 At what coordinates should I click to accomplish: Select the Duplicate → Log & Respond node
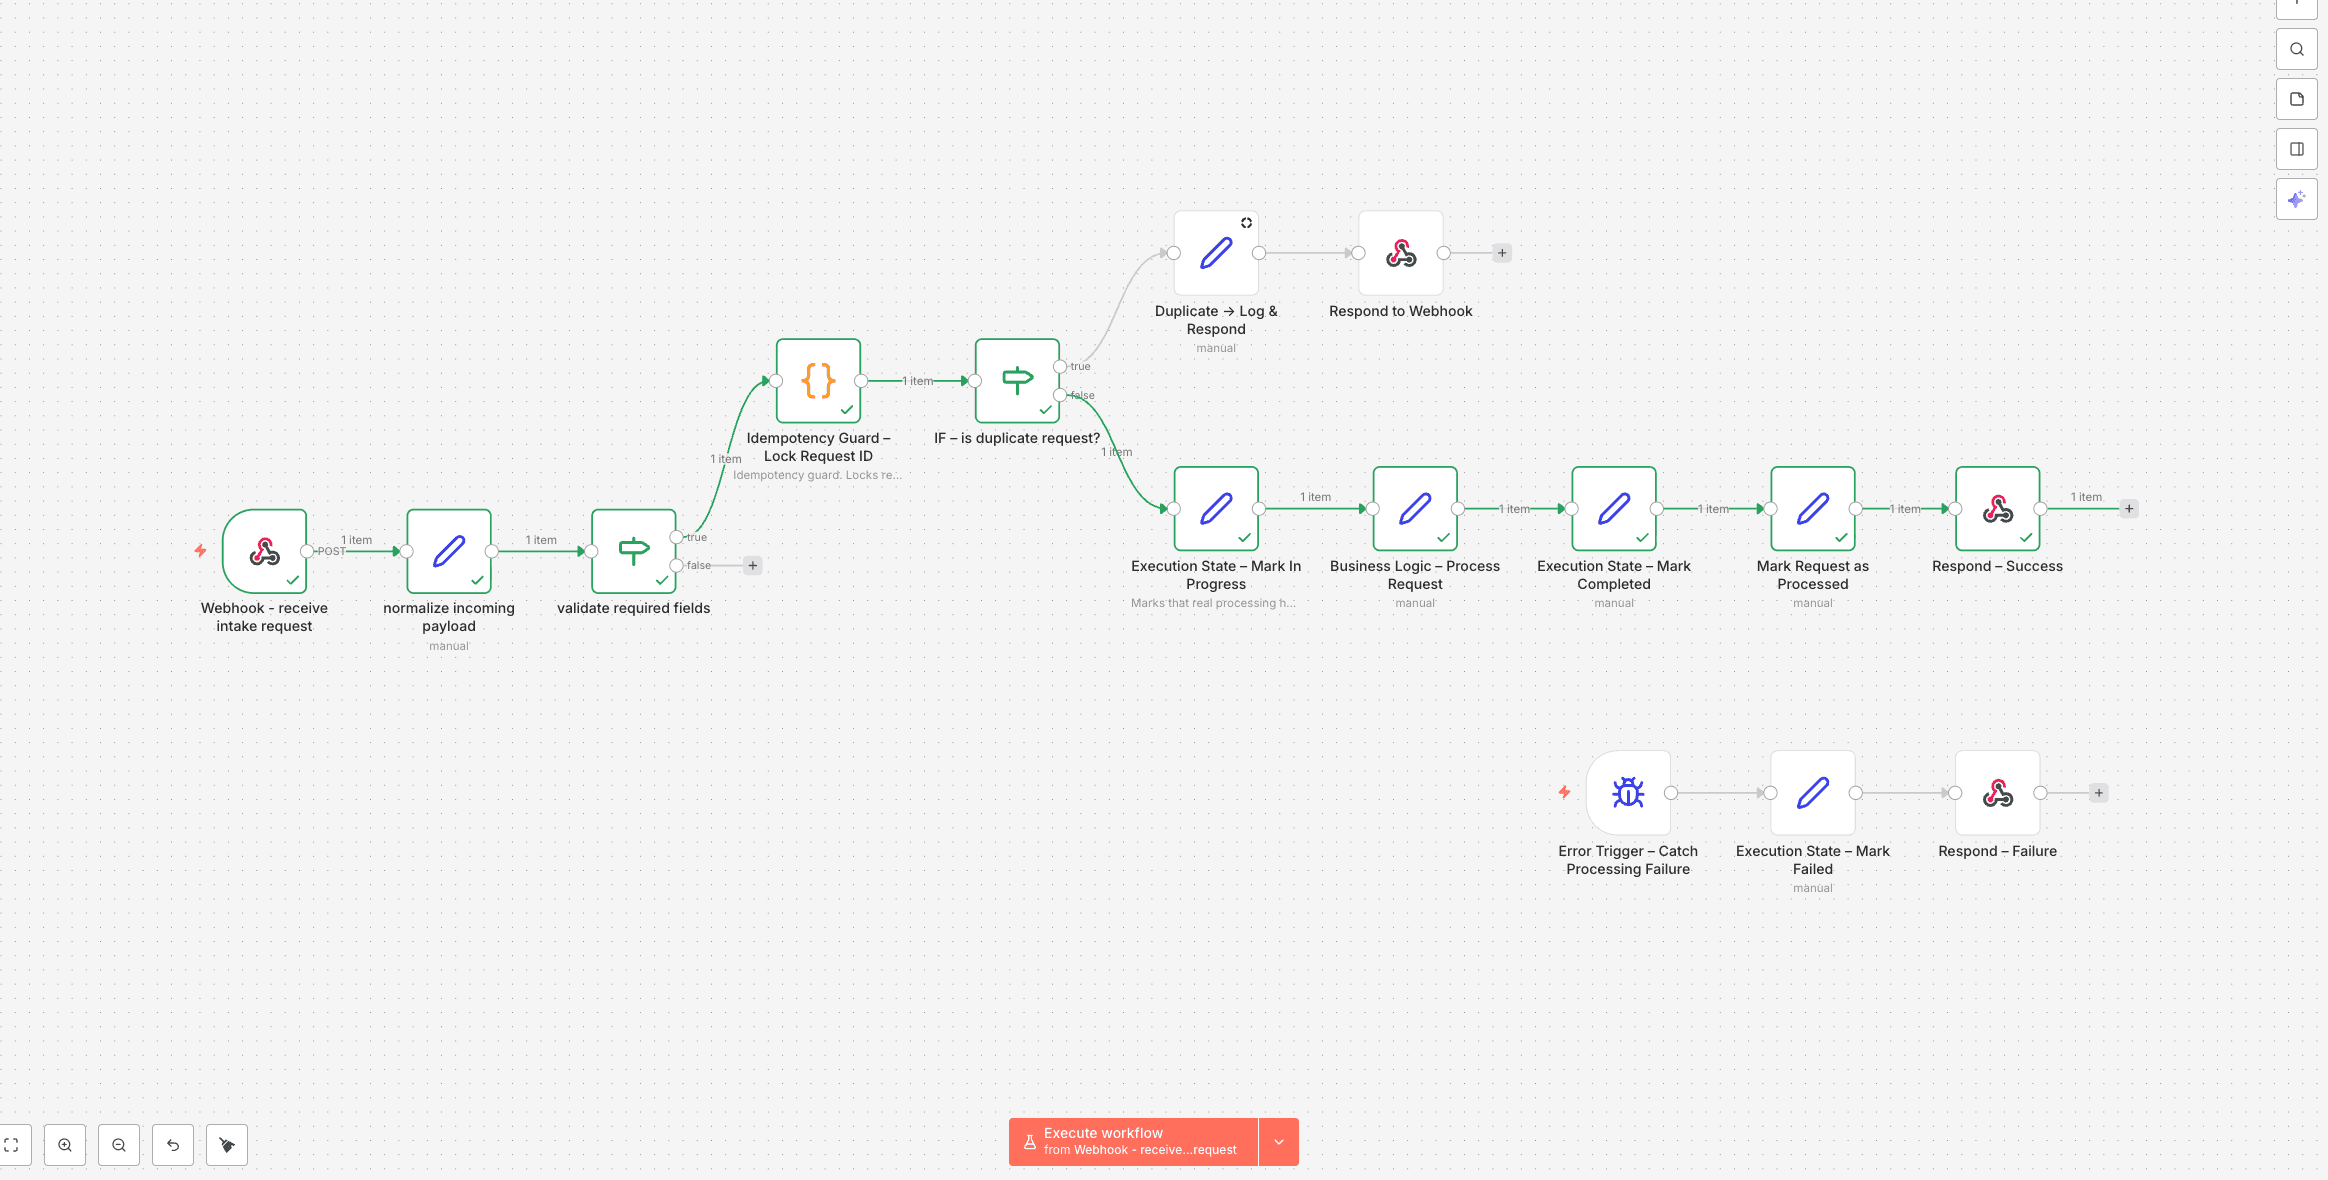(x=1215, y=253)
